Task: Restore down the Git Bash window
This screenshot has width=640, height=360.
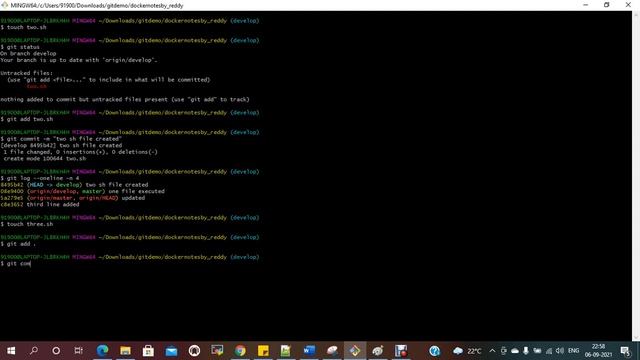Action: [607, 5]
